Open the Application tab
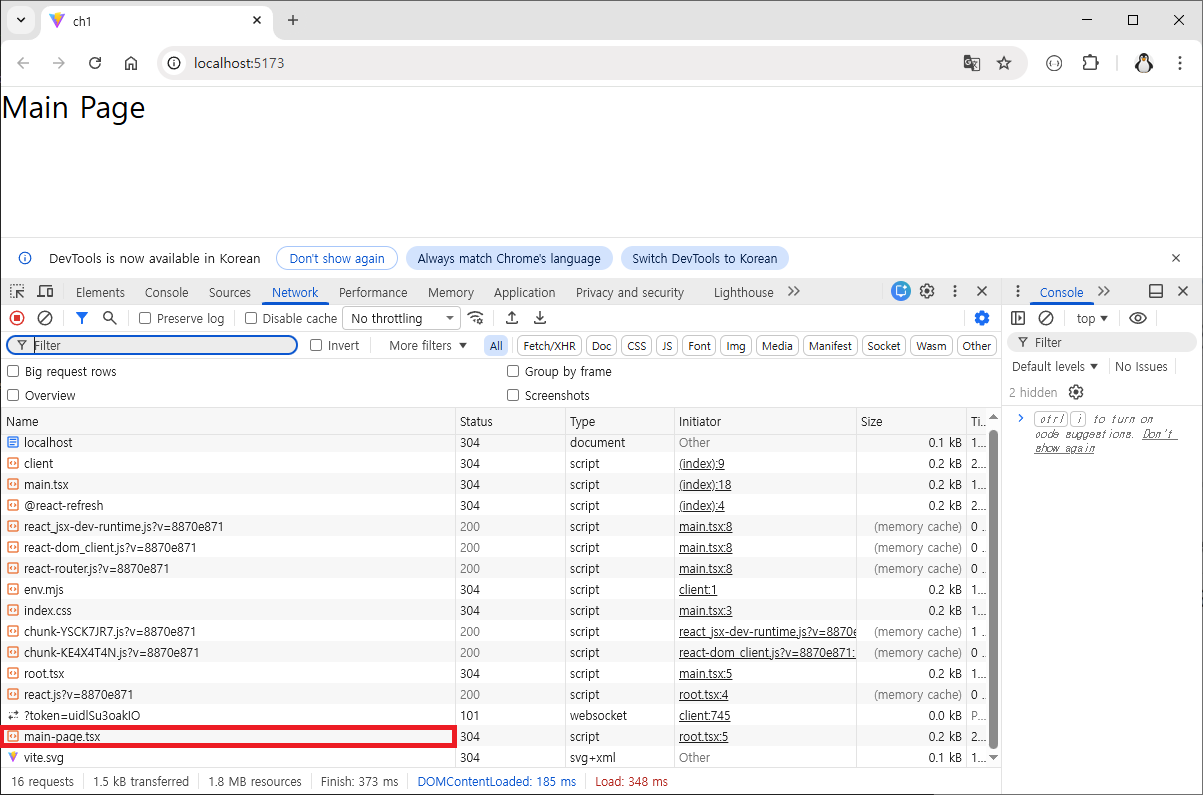This screenshot has width=1203, height=795. (524, 292)
